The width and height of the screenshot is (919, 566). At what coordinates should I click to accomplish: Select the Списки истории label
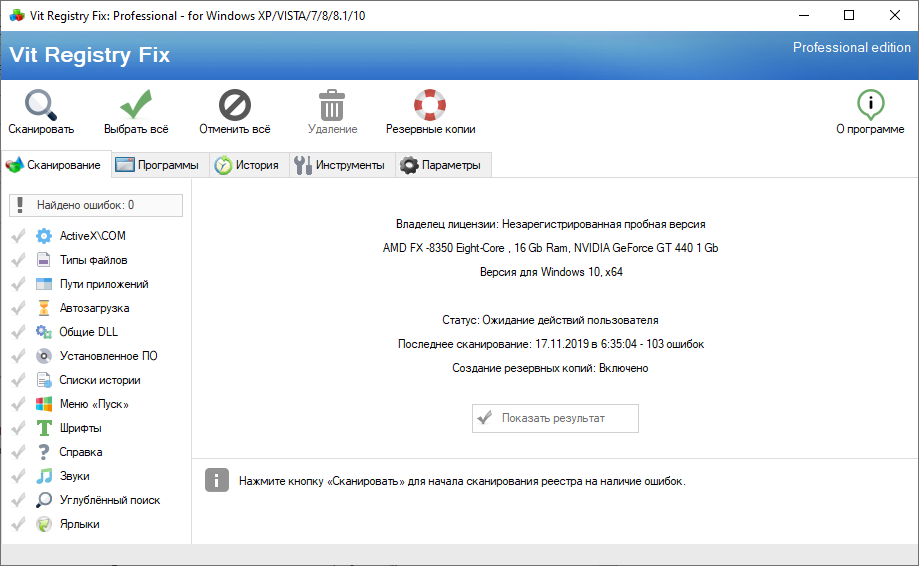coord(100,380)
